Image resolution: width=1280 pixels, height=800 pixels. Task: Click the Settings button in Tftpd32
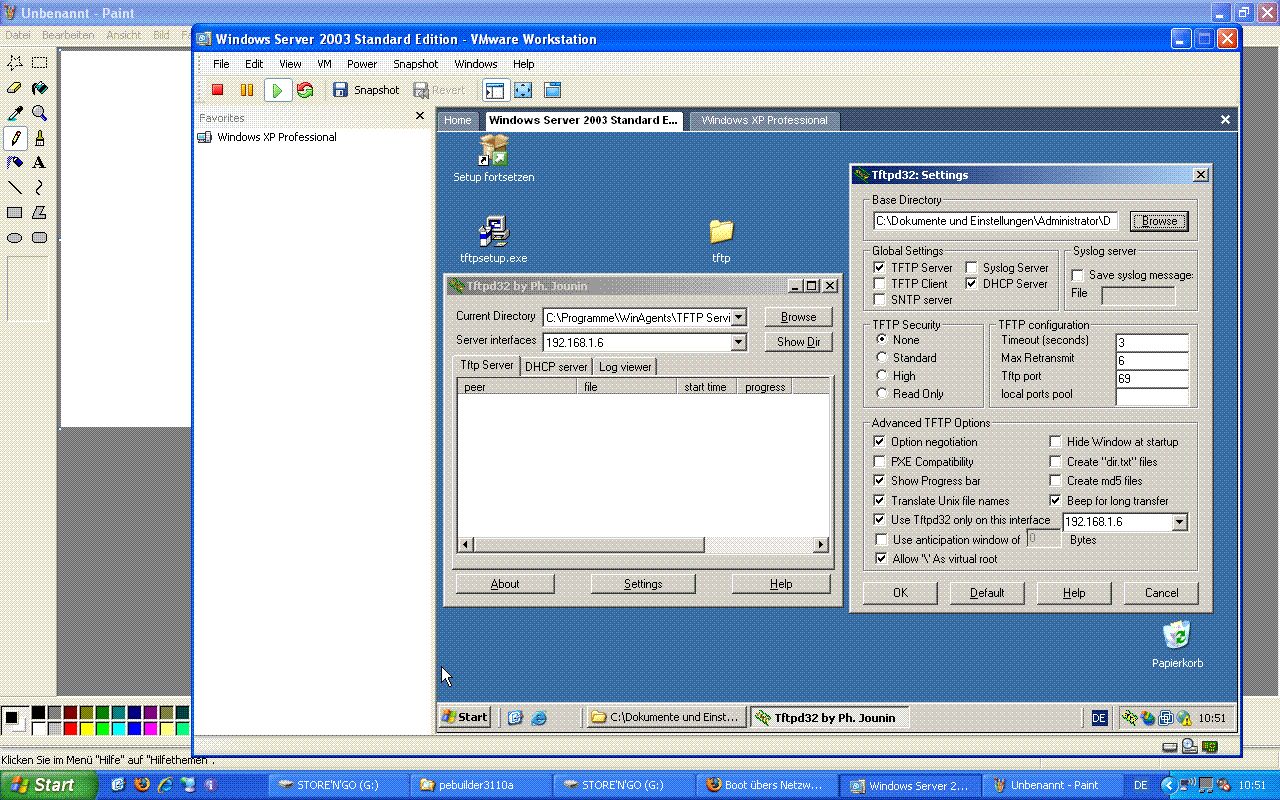[x=643, y=584]
